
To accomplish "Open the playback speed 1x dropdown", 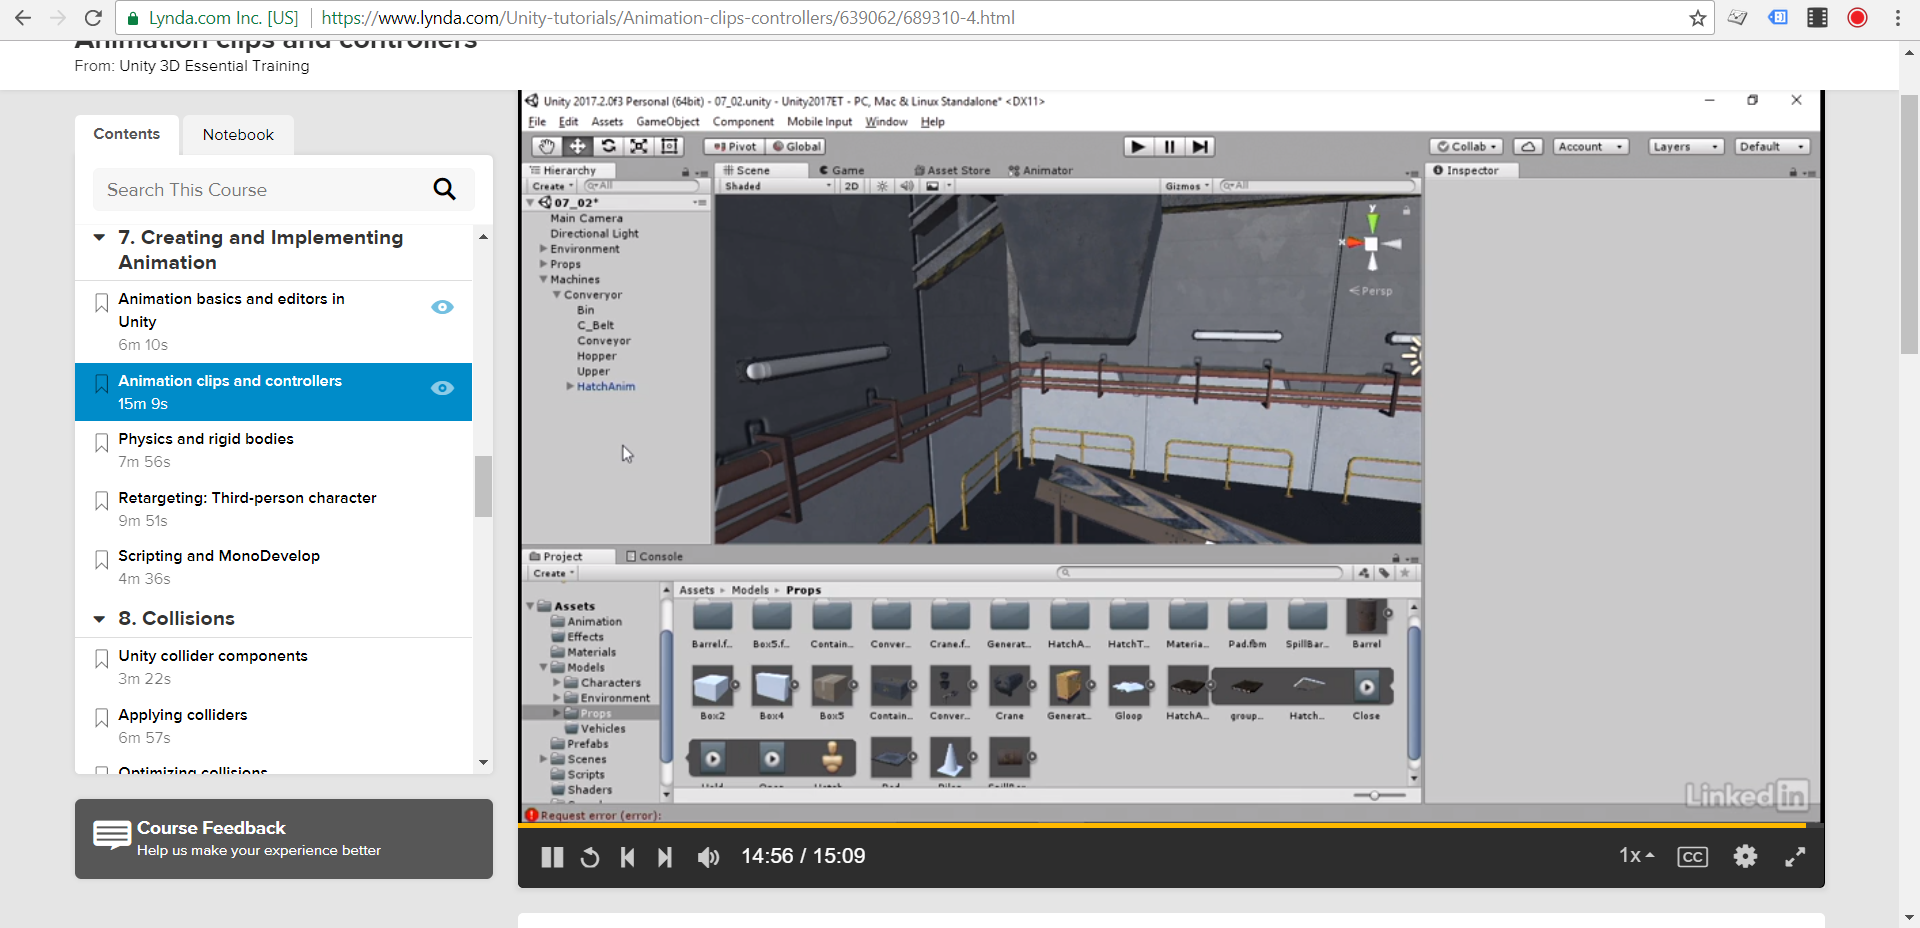I will [1637, 856].
